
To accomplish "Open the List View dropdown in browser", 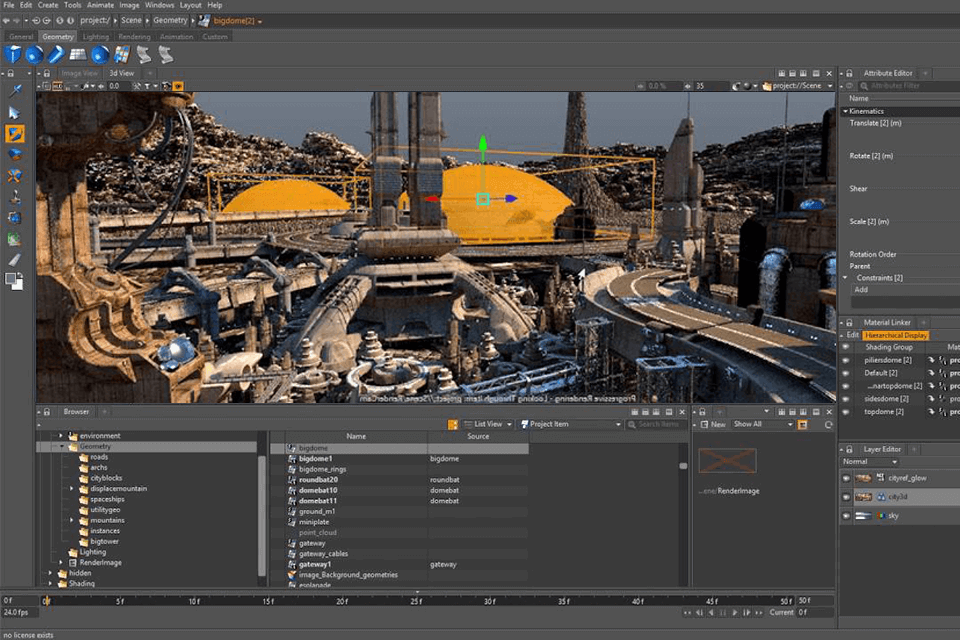I will [490, 424].
